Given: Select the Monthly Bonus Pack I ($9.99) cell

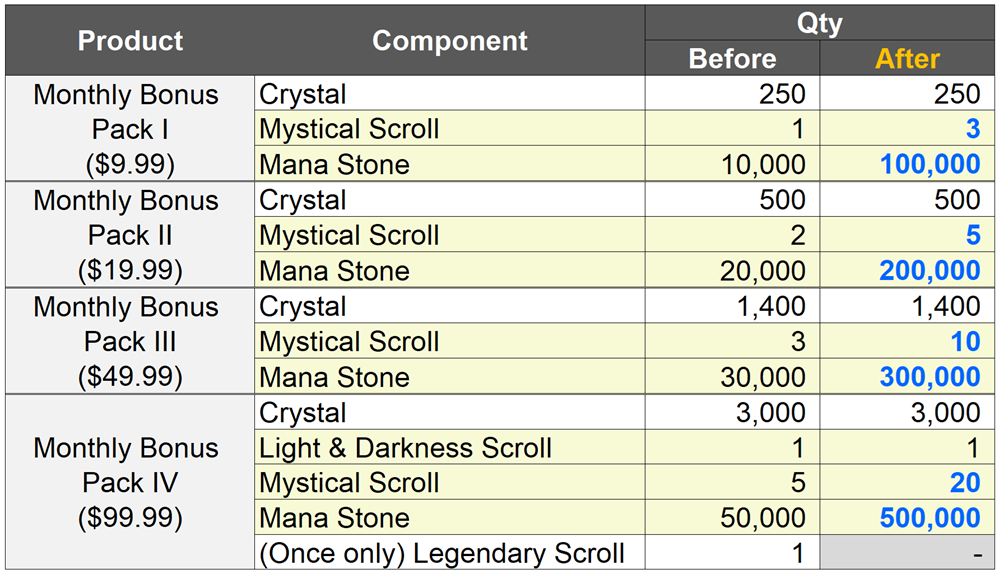Looking at the screenshot, I should [126, 129].
